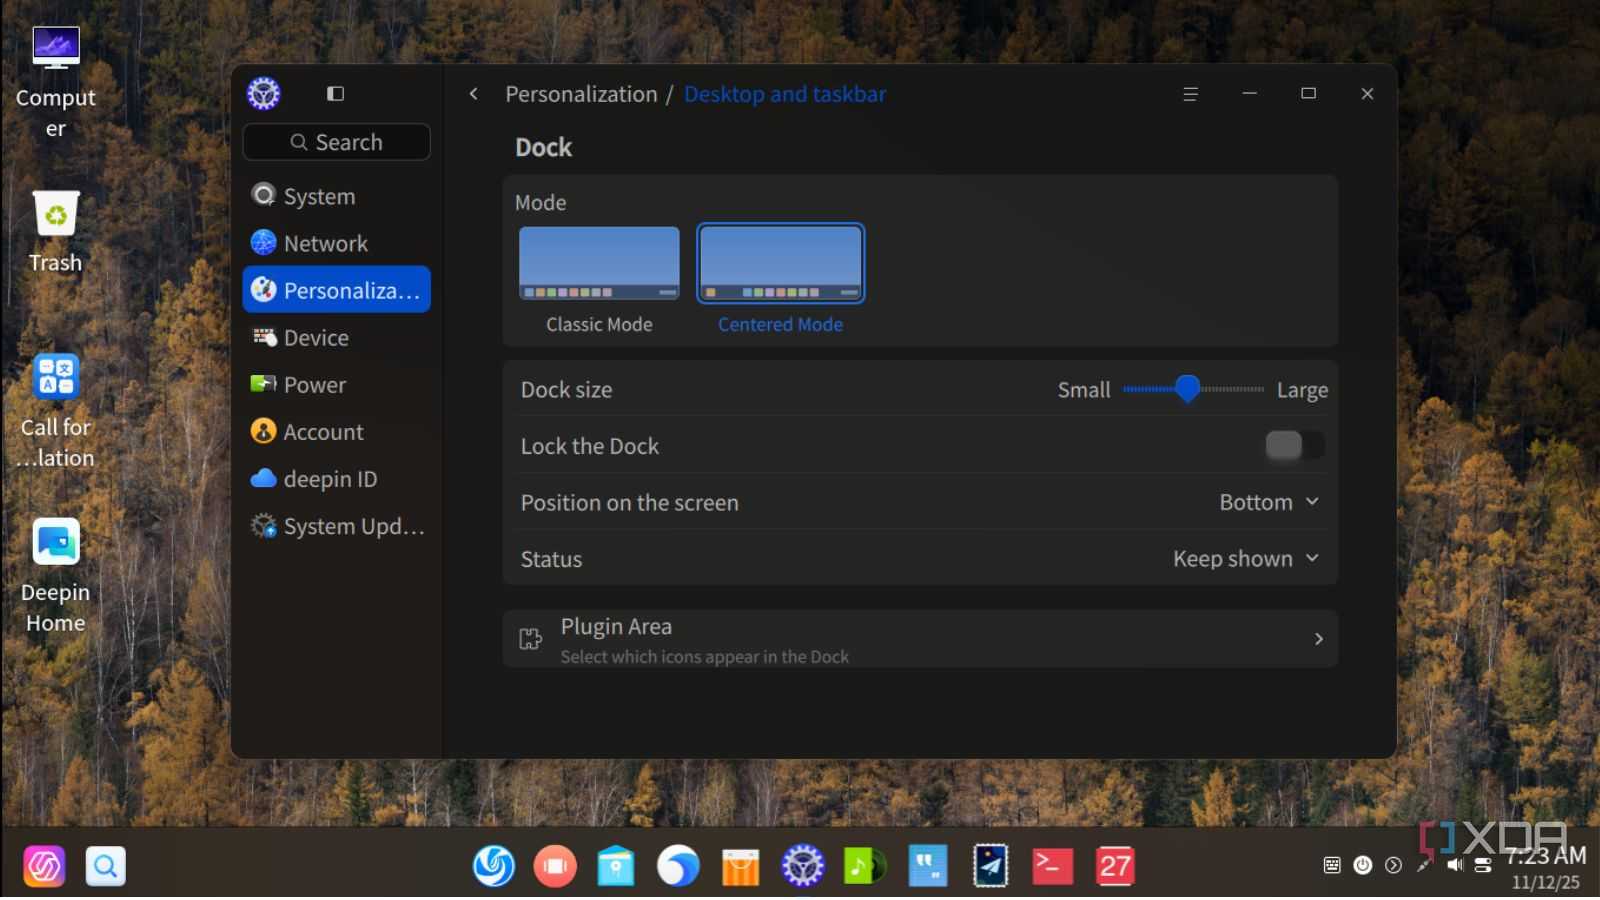Go to Power settings
The image size is (1600, 900).
point(336,385)
